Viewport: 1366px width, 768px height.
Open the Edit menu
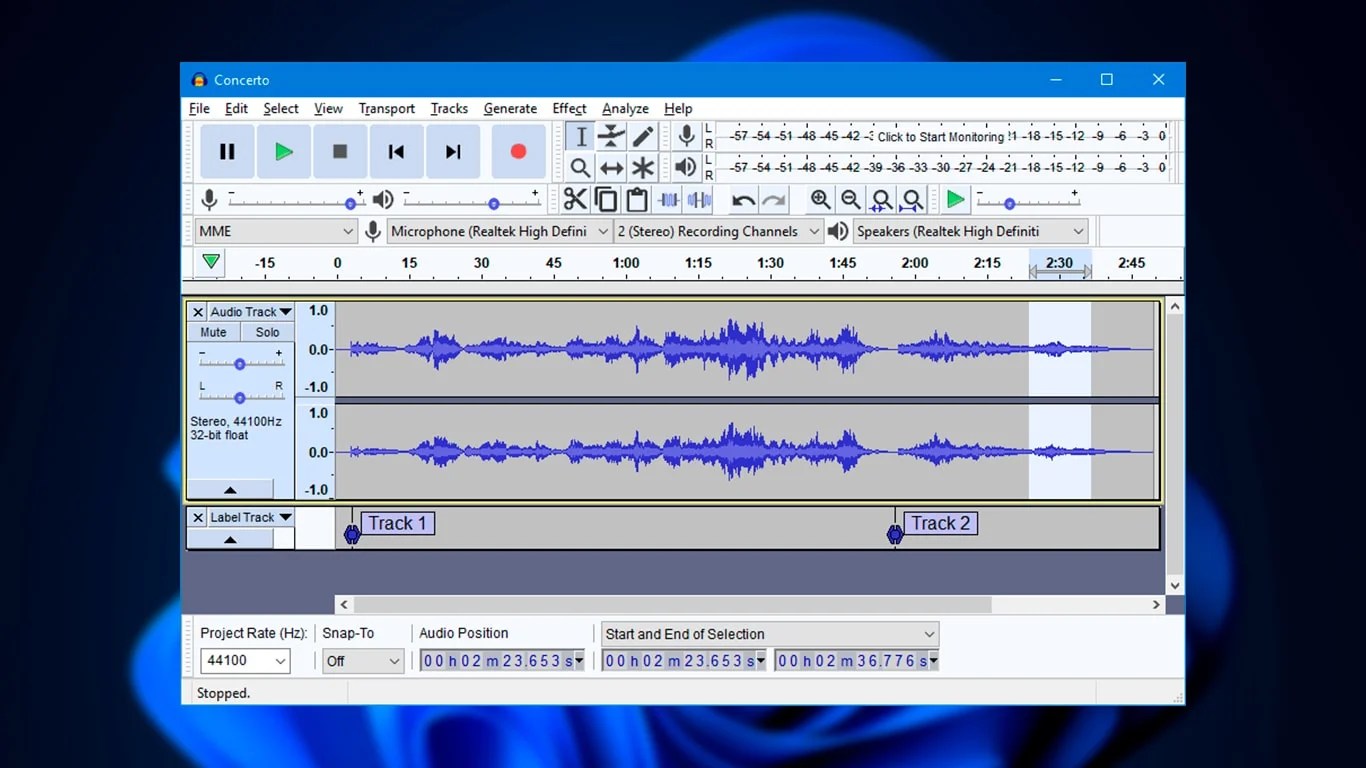click(x=236, y=108)
